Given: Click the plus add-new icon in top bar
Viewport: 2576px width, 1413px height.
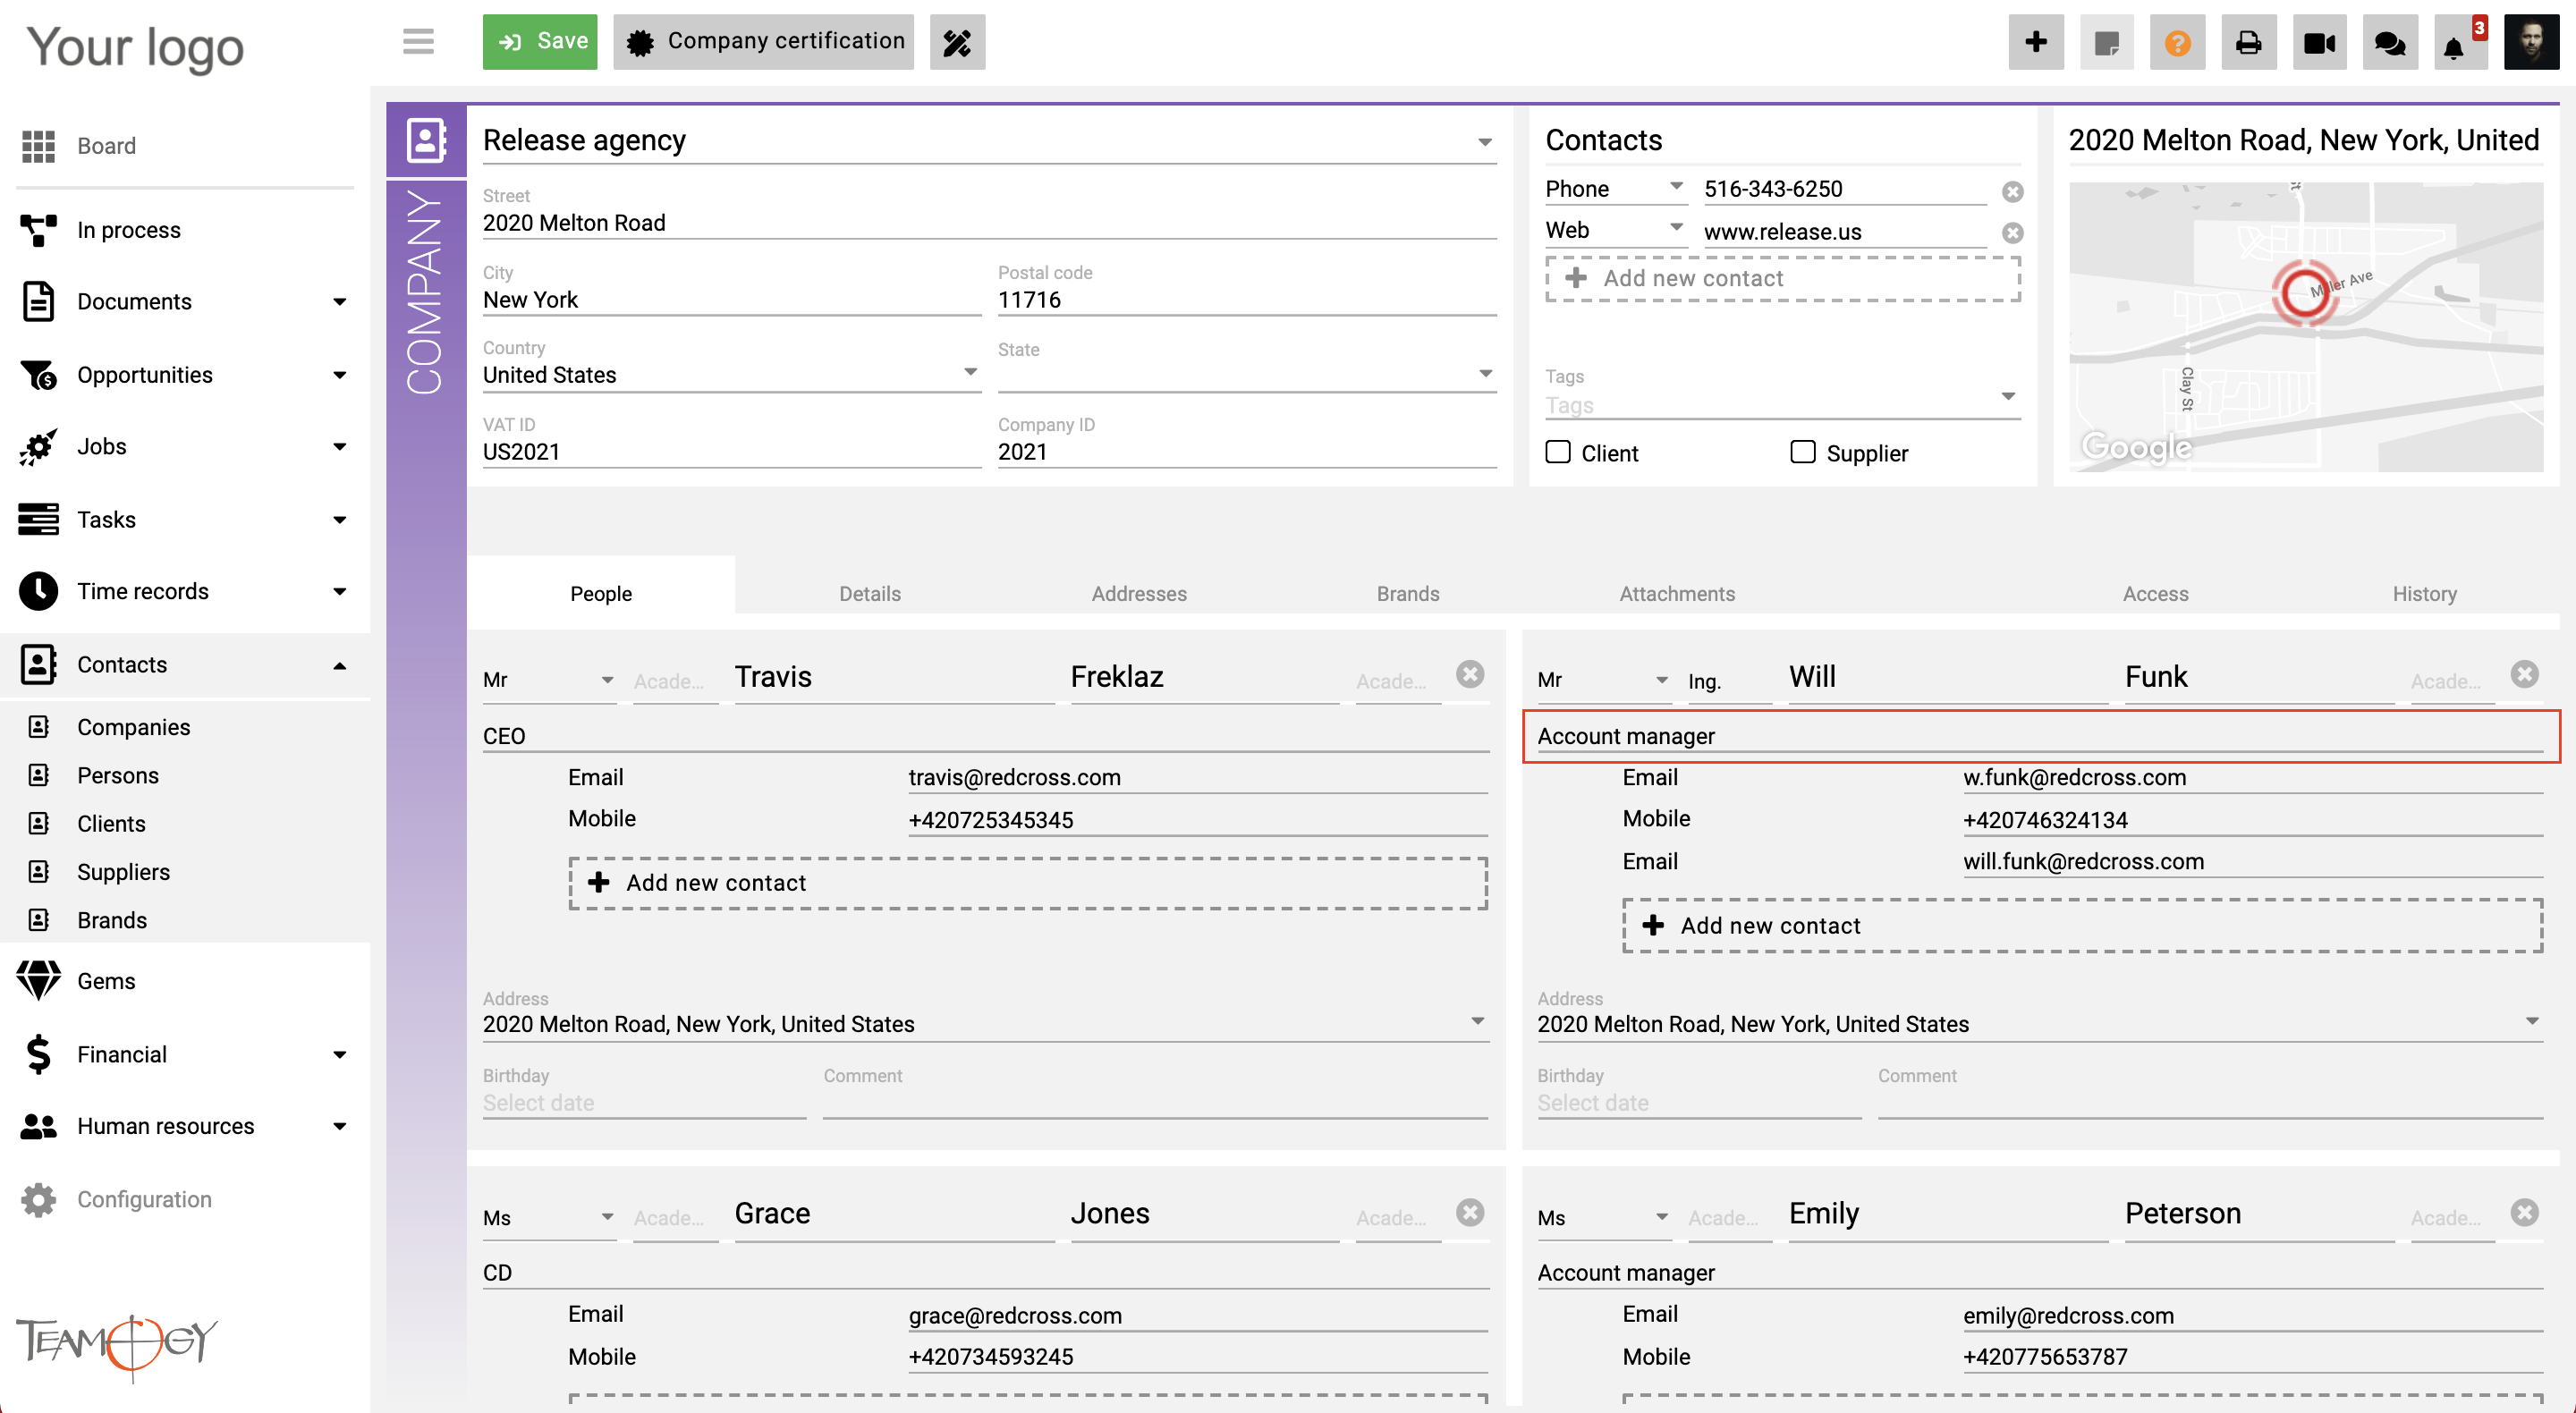Looking at the screenshot, I should [2036, 42].
